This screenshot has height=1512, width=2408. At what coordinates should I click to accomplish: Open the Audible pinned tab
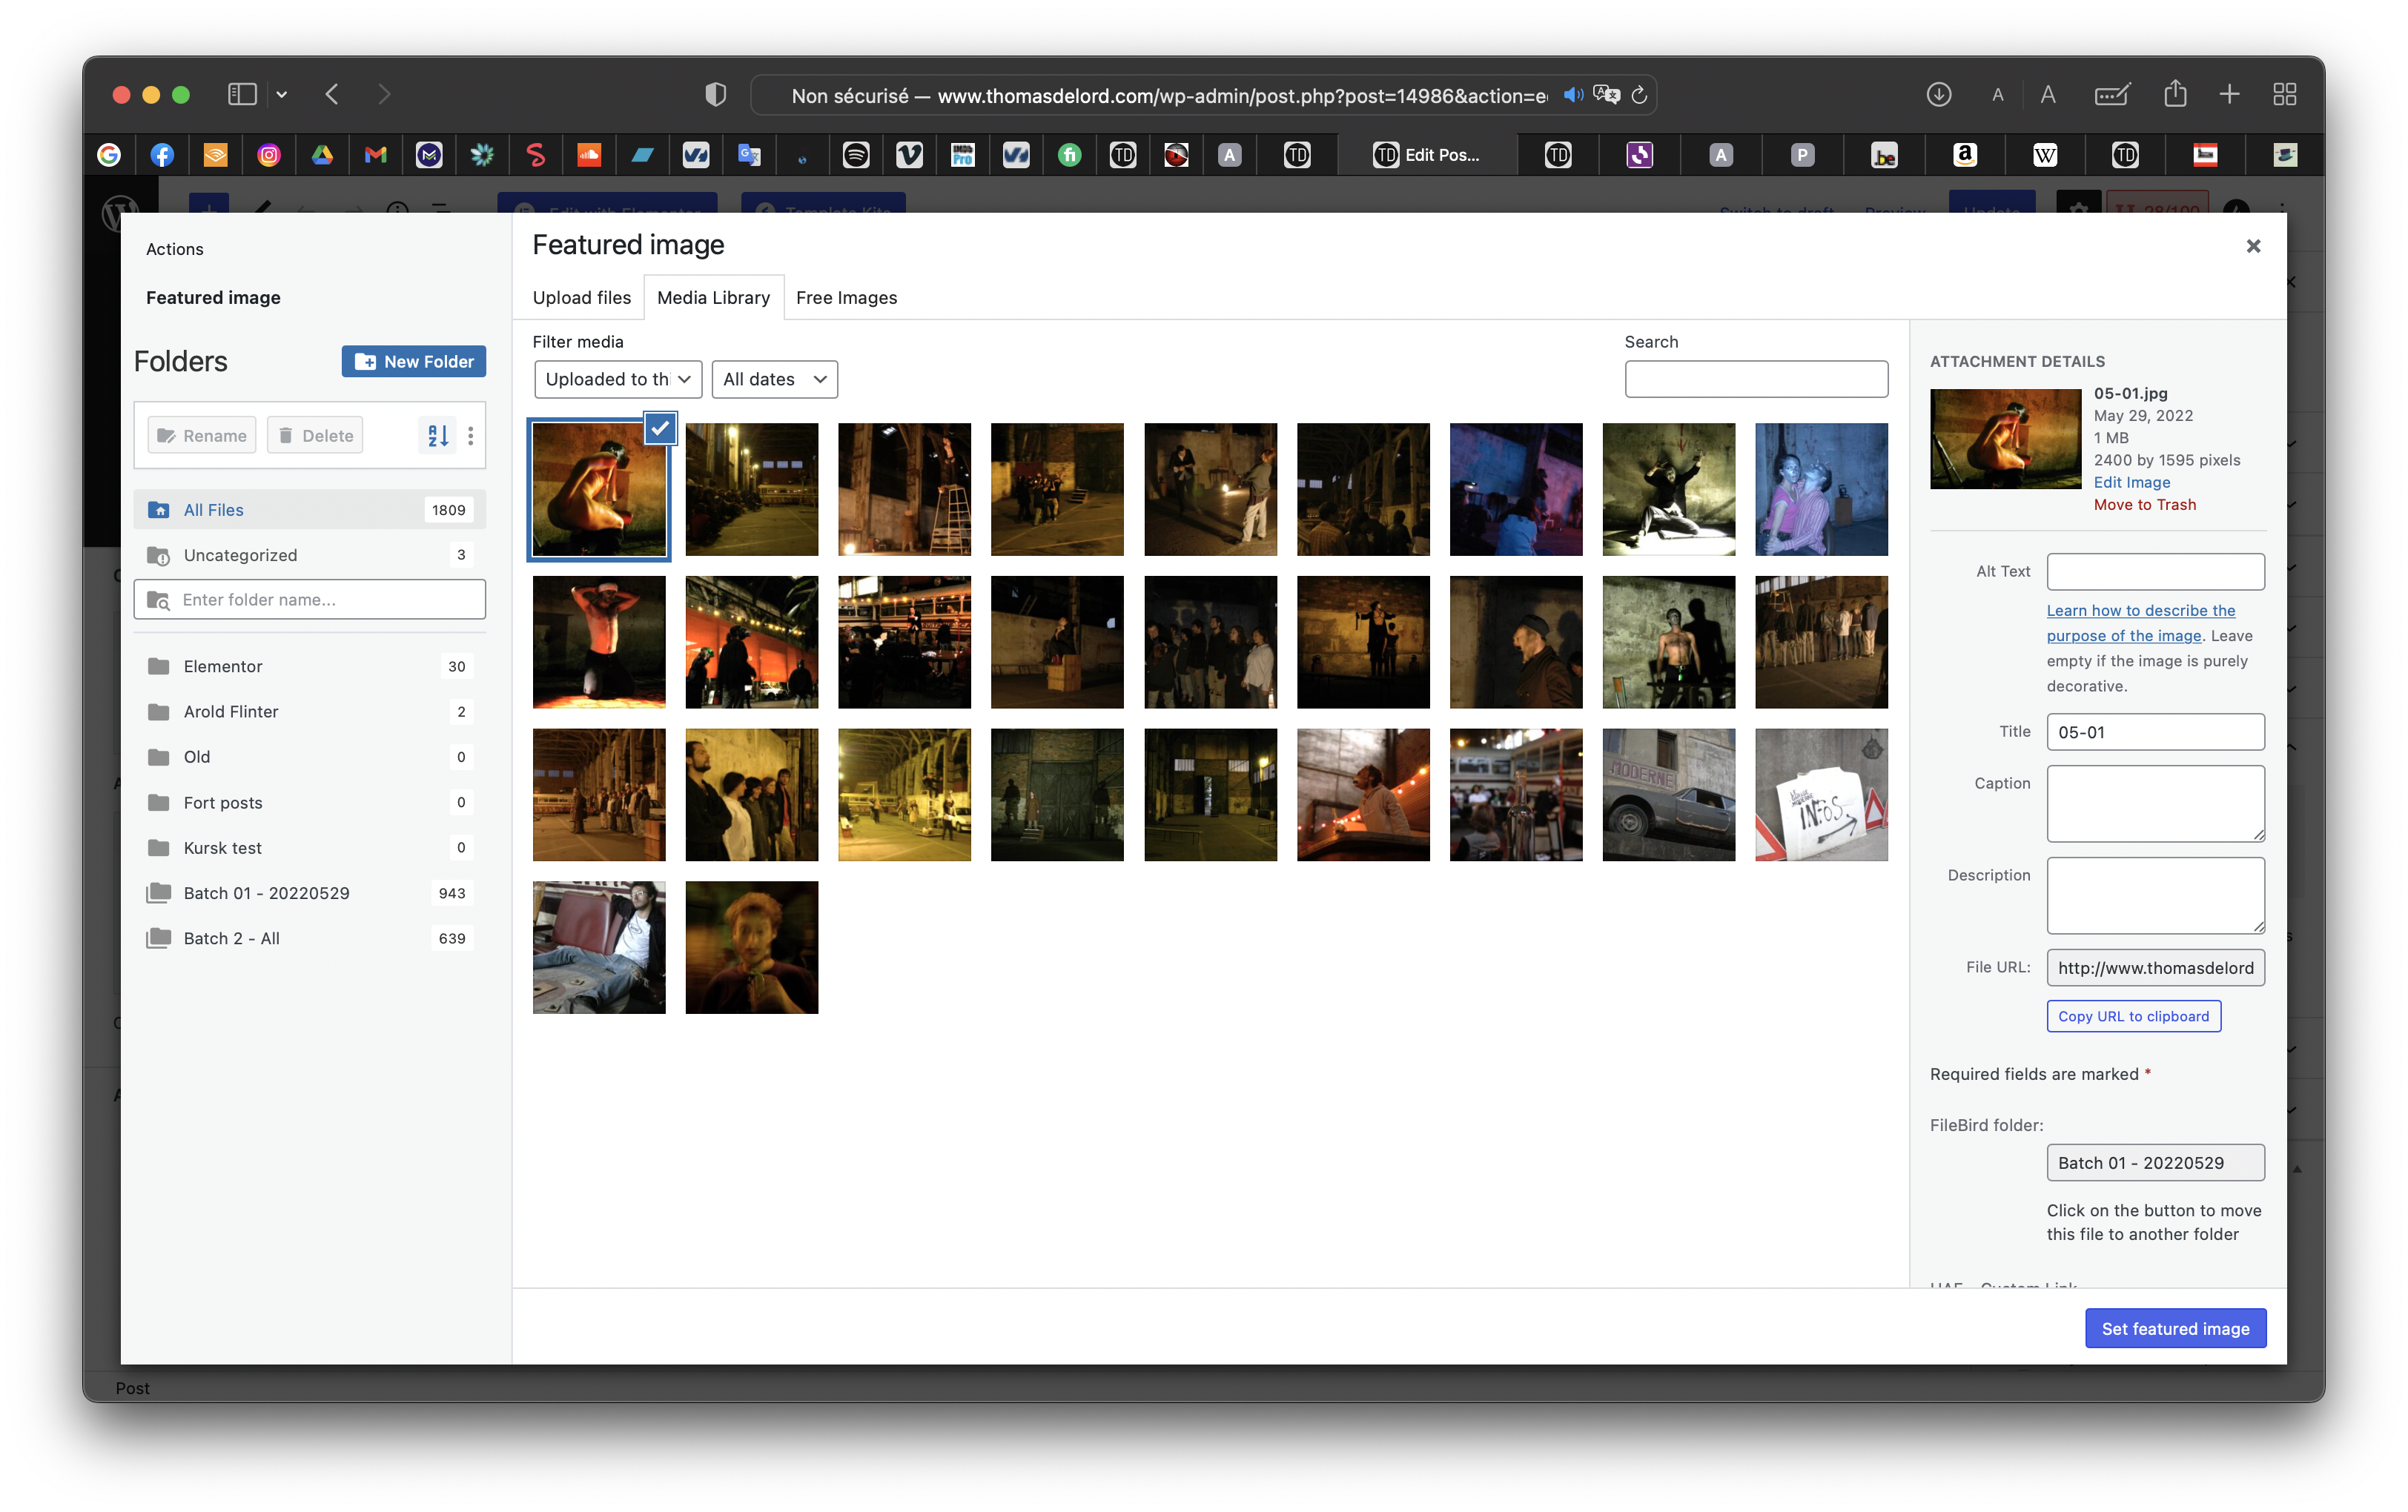click(x=215, y=155)
